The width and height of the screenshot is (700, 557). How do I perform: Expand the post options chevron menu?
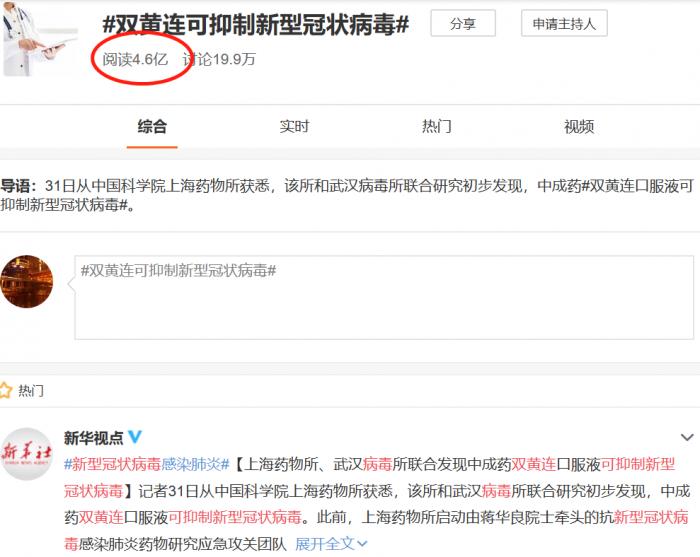coord(686,438)
